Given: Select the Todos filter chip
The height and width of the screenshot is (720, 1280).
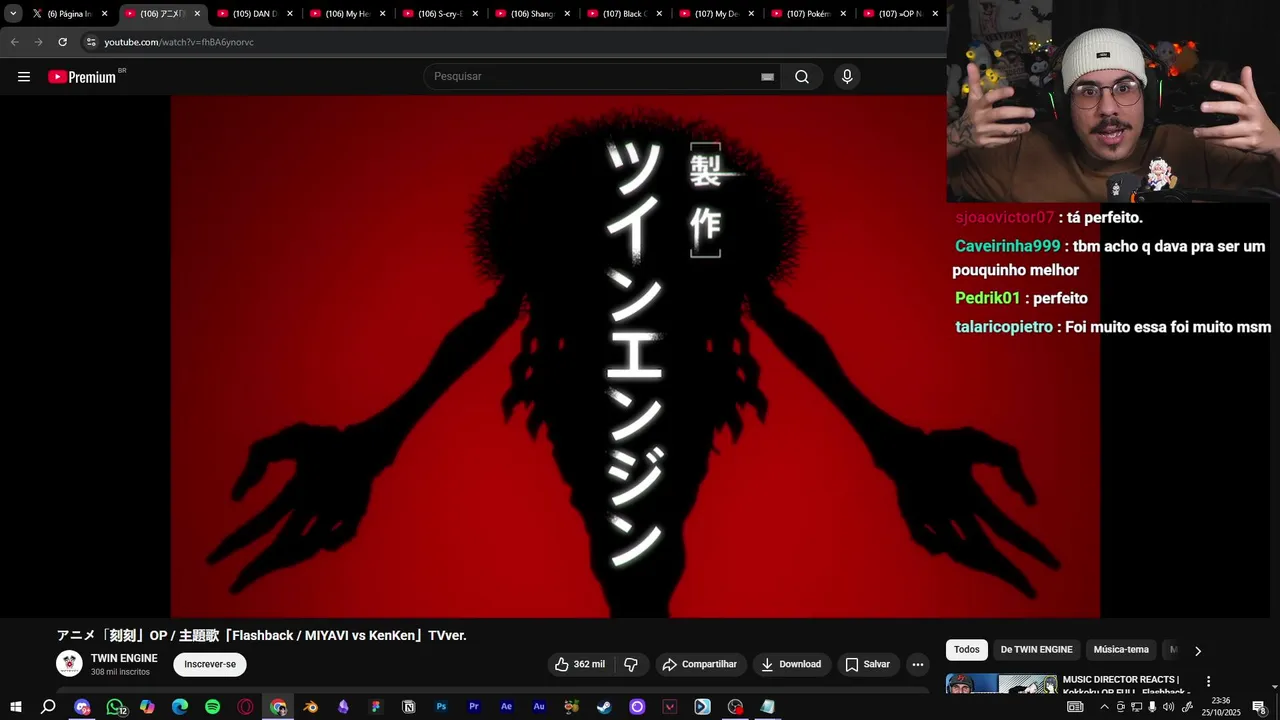Looking at the screenshot, I should [x=967, y=650].
